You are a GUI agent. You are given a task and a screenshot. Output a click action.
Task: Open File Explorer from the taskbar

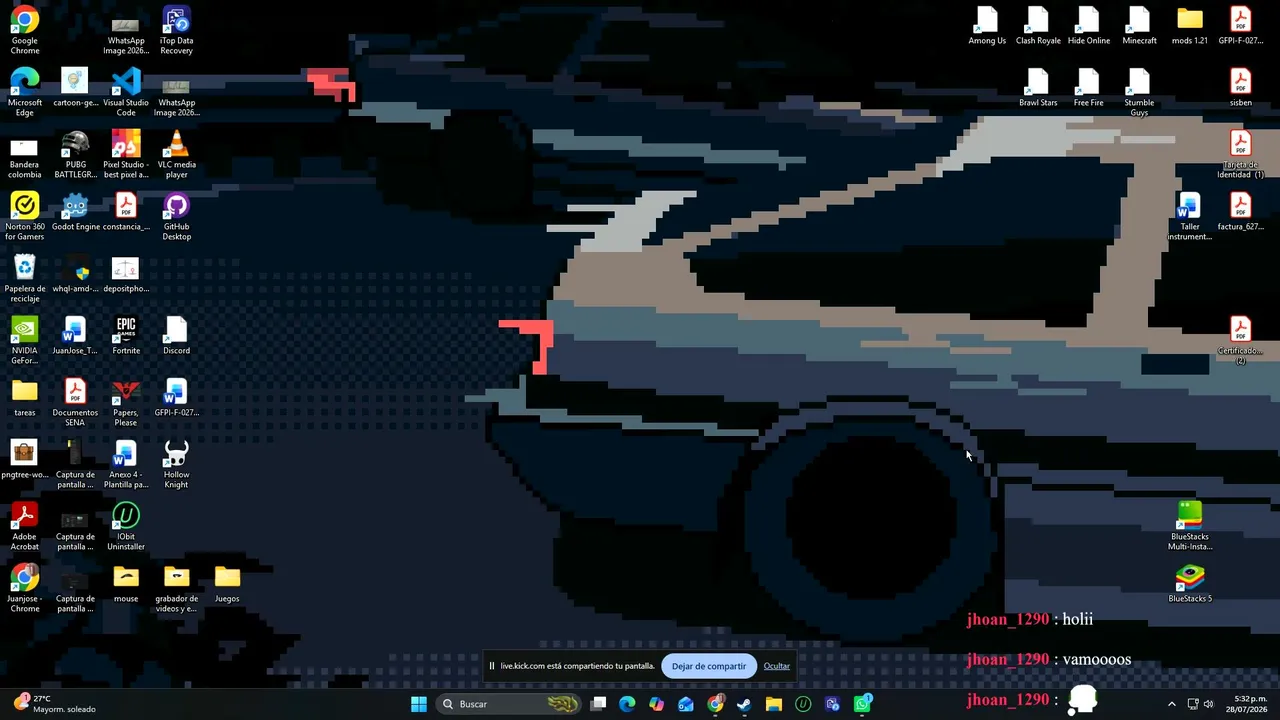pyautogui.click(x=774, y=704)
